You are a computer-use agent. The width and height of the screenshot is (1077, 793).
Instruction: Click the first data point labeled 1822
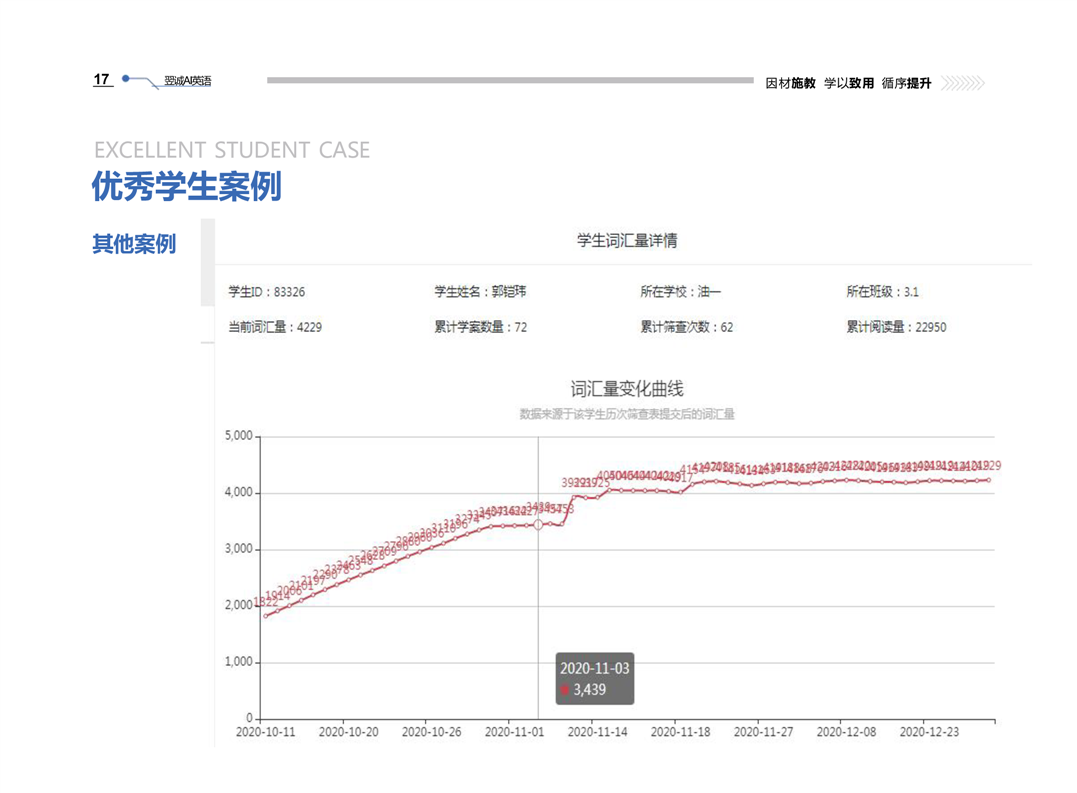(265, 615)
